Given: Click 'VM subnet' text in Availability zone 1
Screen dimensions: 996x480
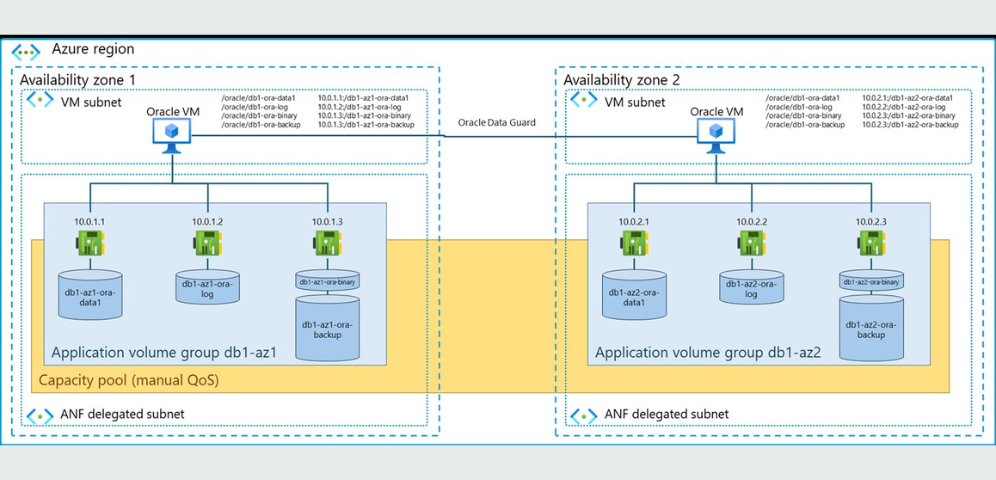Looking at the screenshot, I should (x=91, y=101).
